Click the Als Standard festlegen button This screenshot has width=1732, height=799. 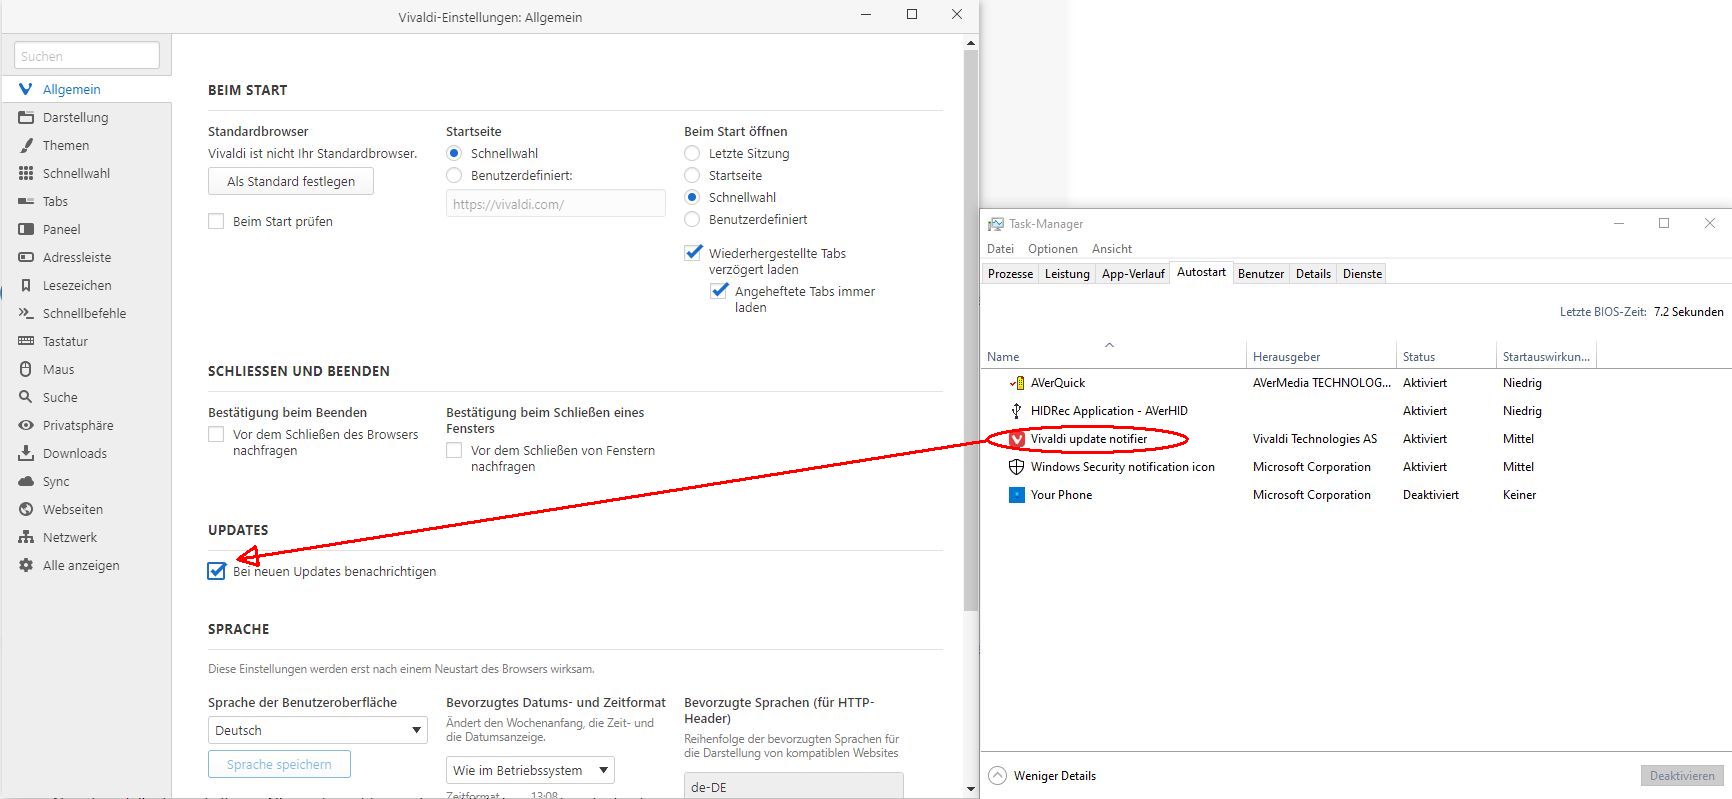(x=291, y=181)
